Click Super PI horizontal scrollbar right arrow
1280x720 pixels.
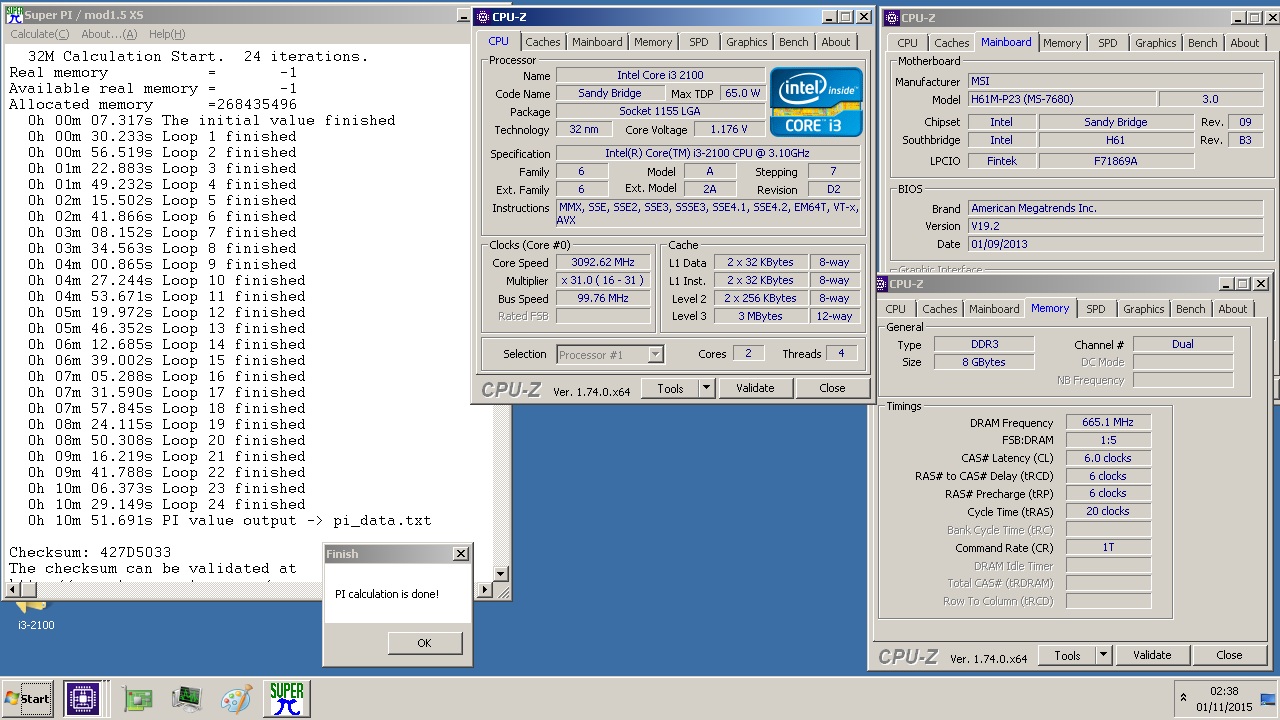(x=487, y=590)
